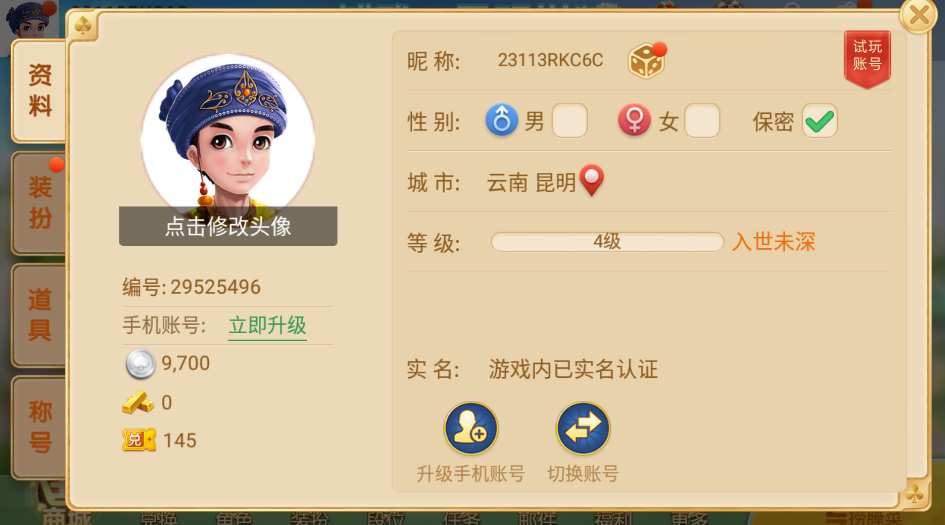Click the level 4级 progress bar

pyautogui.click(x=608, y=242)
